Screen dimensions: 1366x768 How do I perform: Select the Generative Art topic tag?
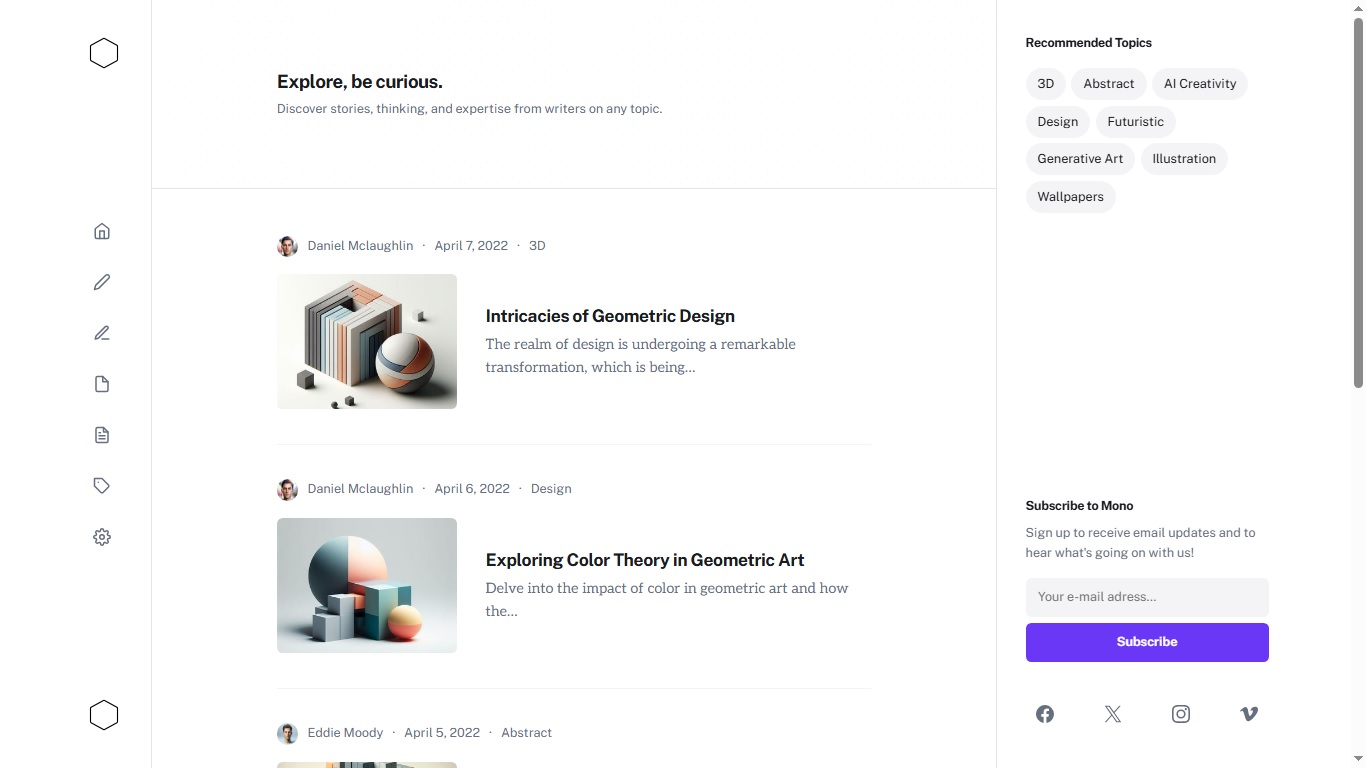(1080, 159)
